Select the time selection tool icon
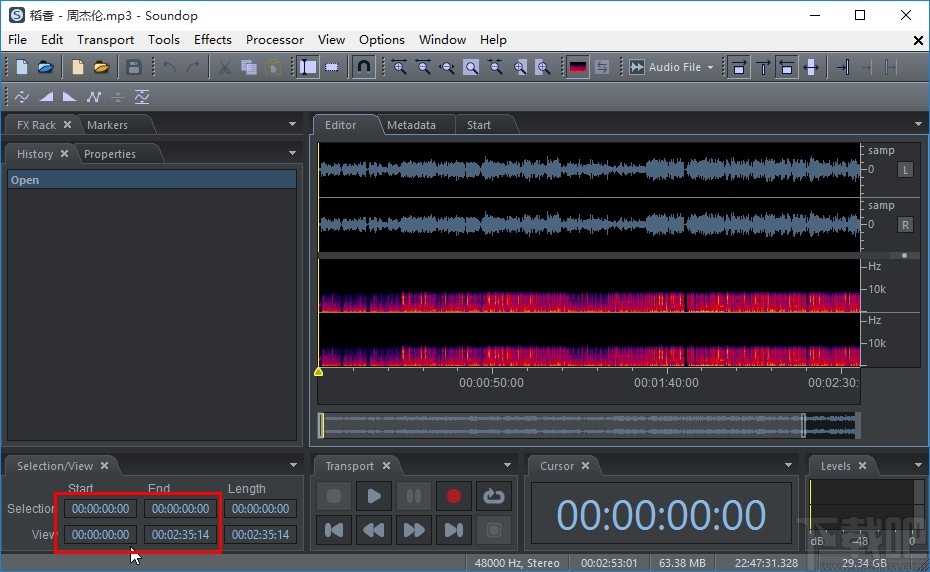The height and width of the screenshot is (572, 930). point(308,67)
